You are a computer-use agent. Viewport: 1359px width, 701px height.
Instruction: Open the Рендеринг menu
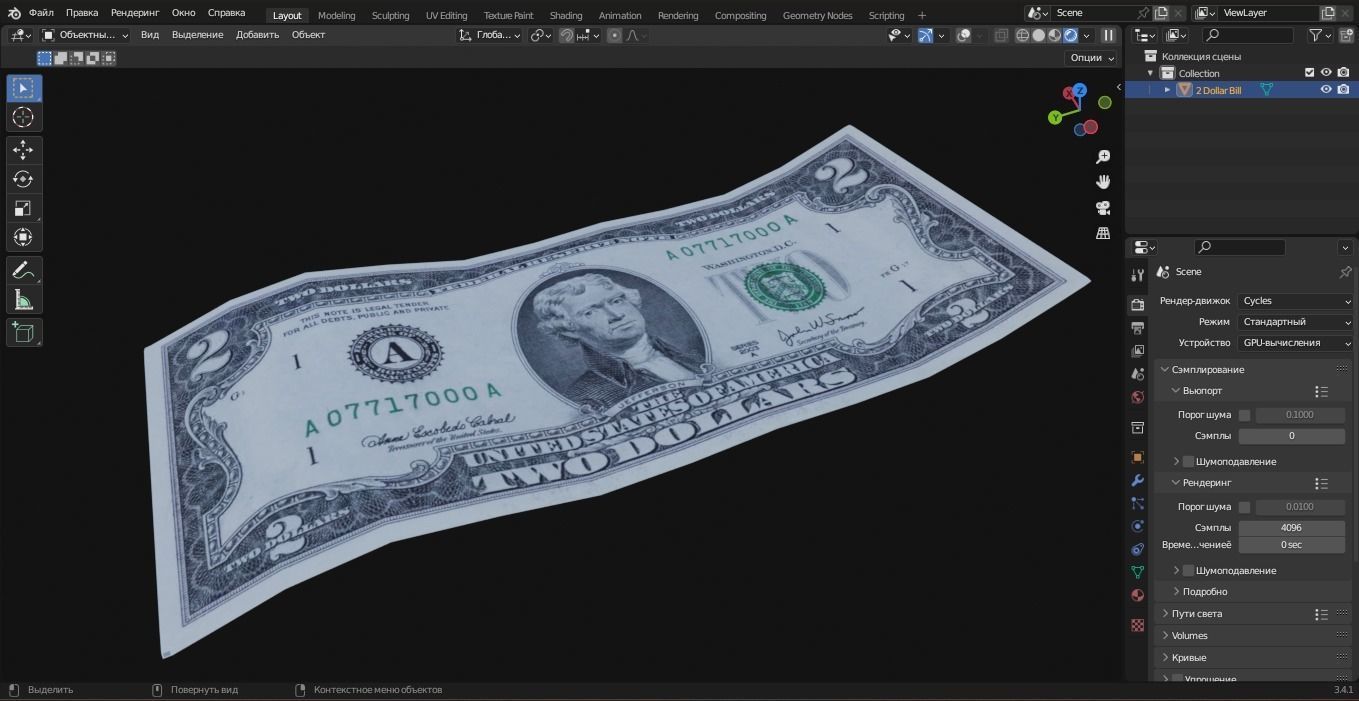click(135, 14)
